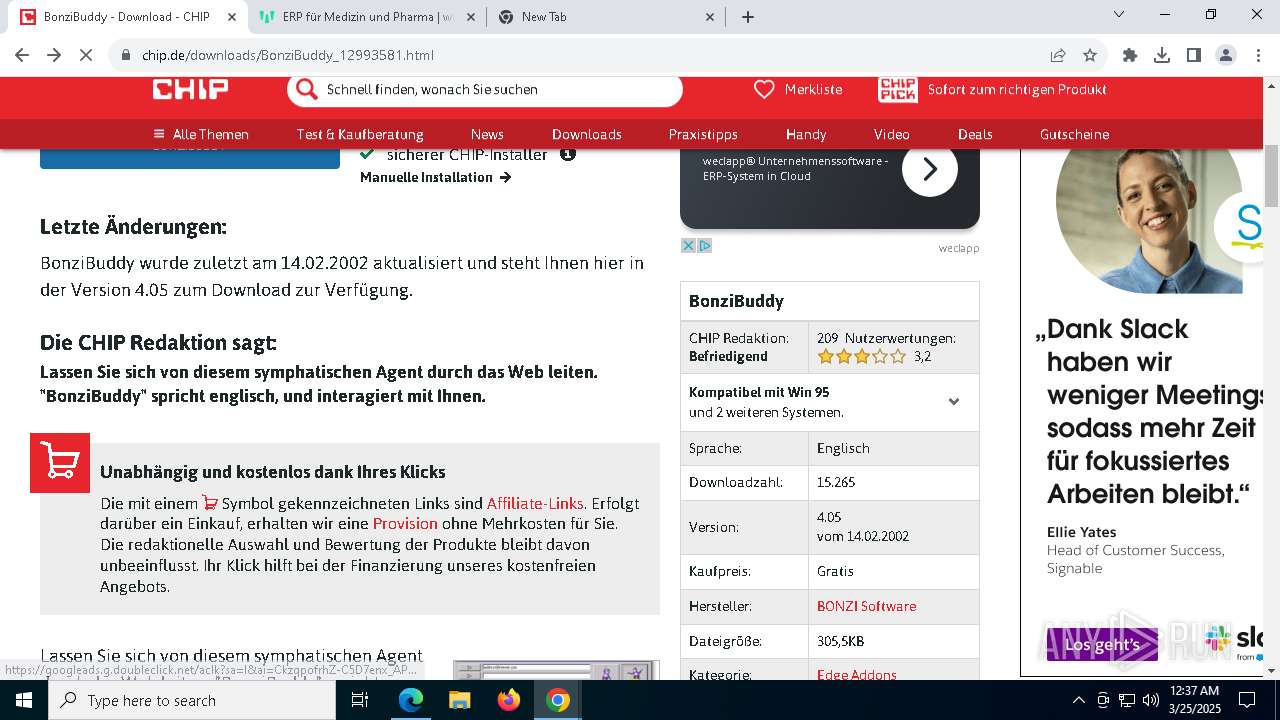
Task: Open the Alle Themen hamburger menu
Action: [x=201, y=134]
